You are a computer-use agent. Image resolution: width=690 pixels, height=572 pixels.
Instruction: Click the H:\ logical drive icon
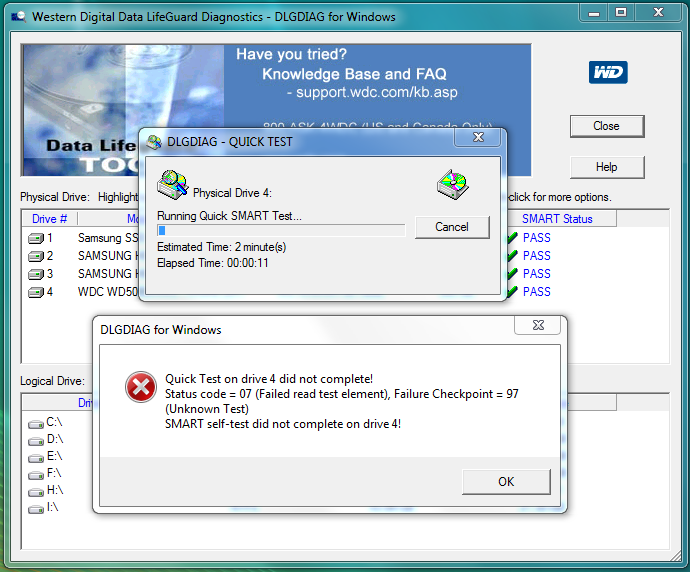[36, 492]
